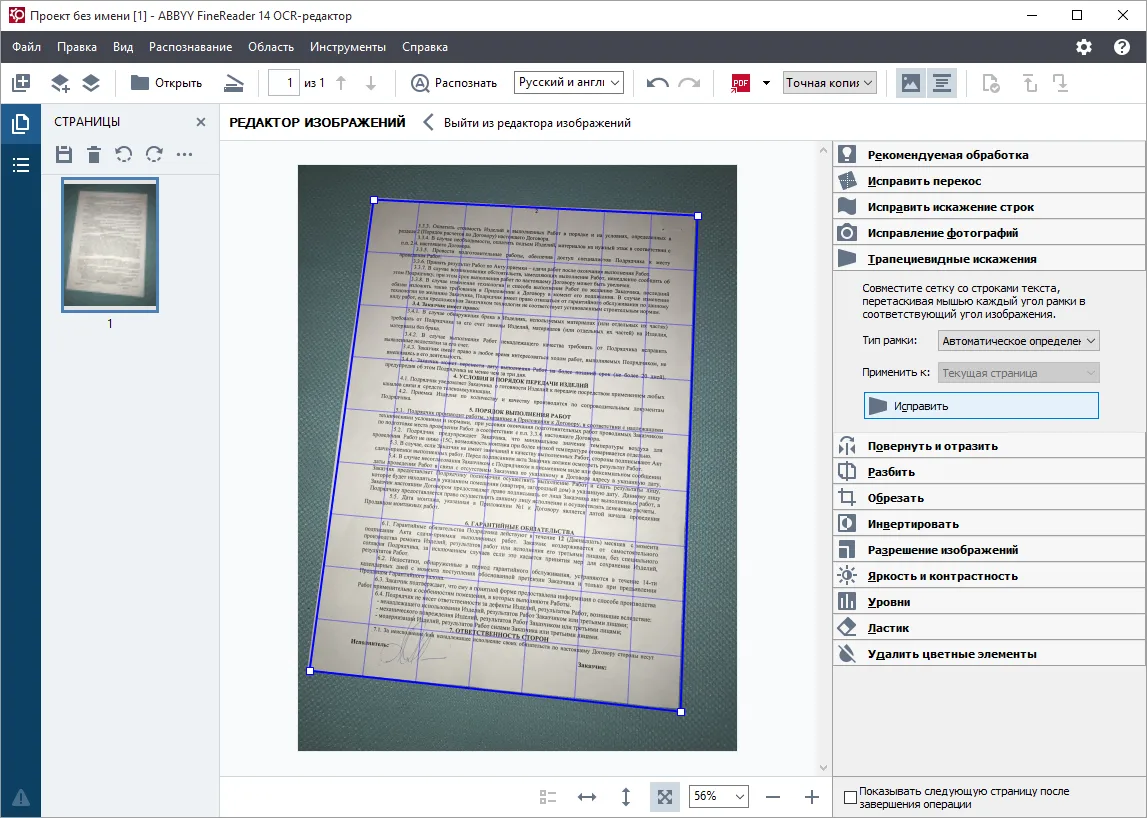Open the frame type (Тип рамки) dropdown

pos(1018,340)
